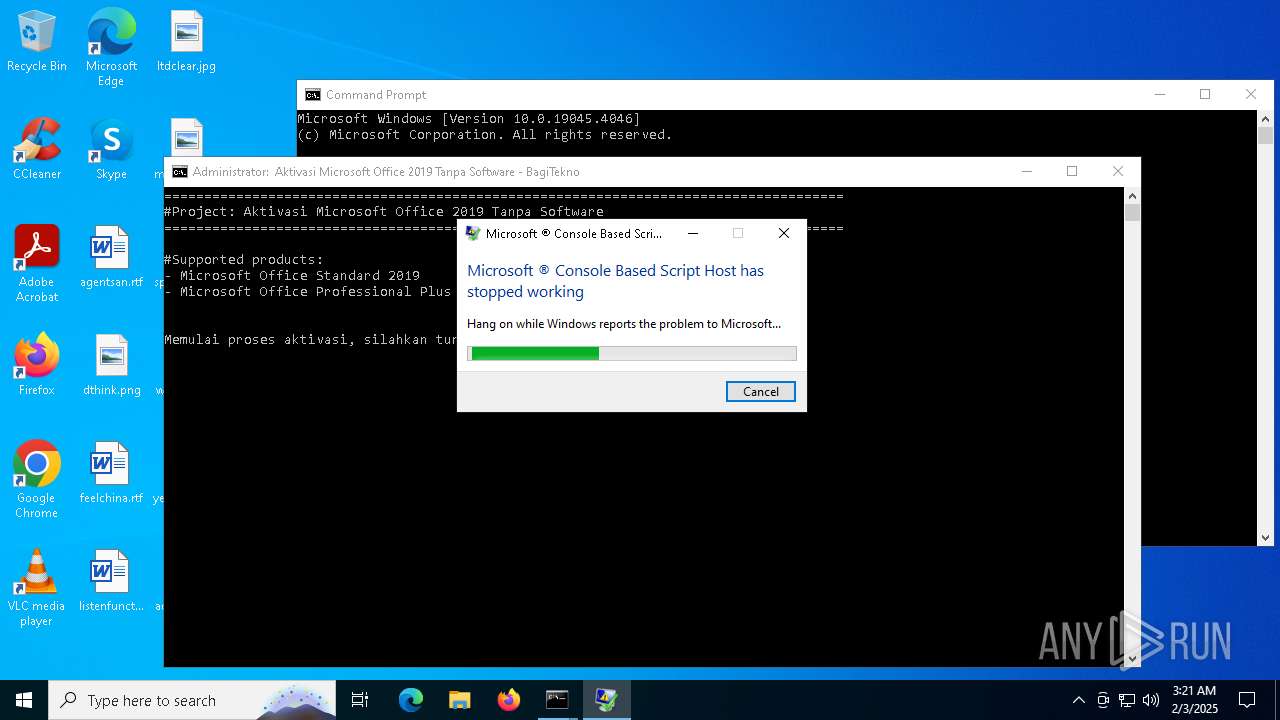Open the Command Prompt window system menu icon
The image size is (1280, 720).
pyautogui.click(x=313, y=95)
